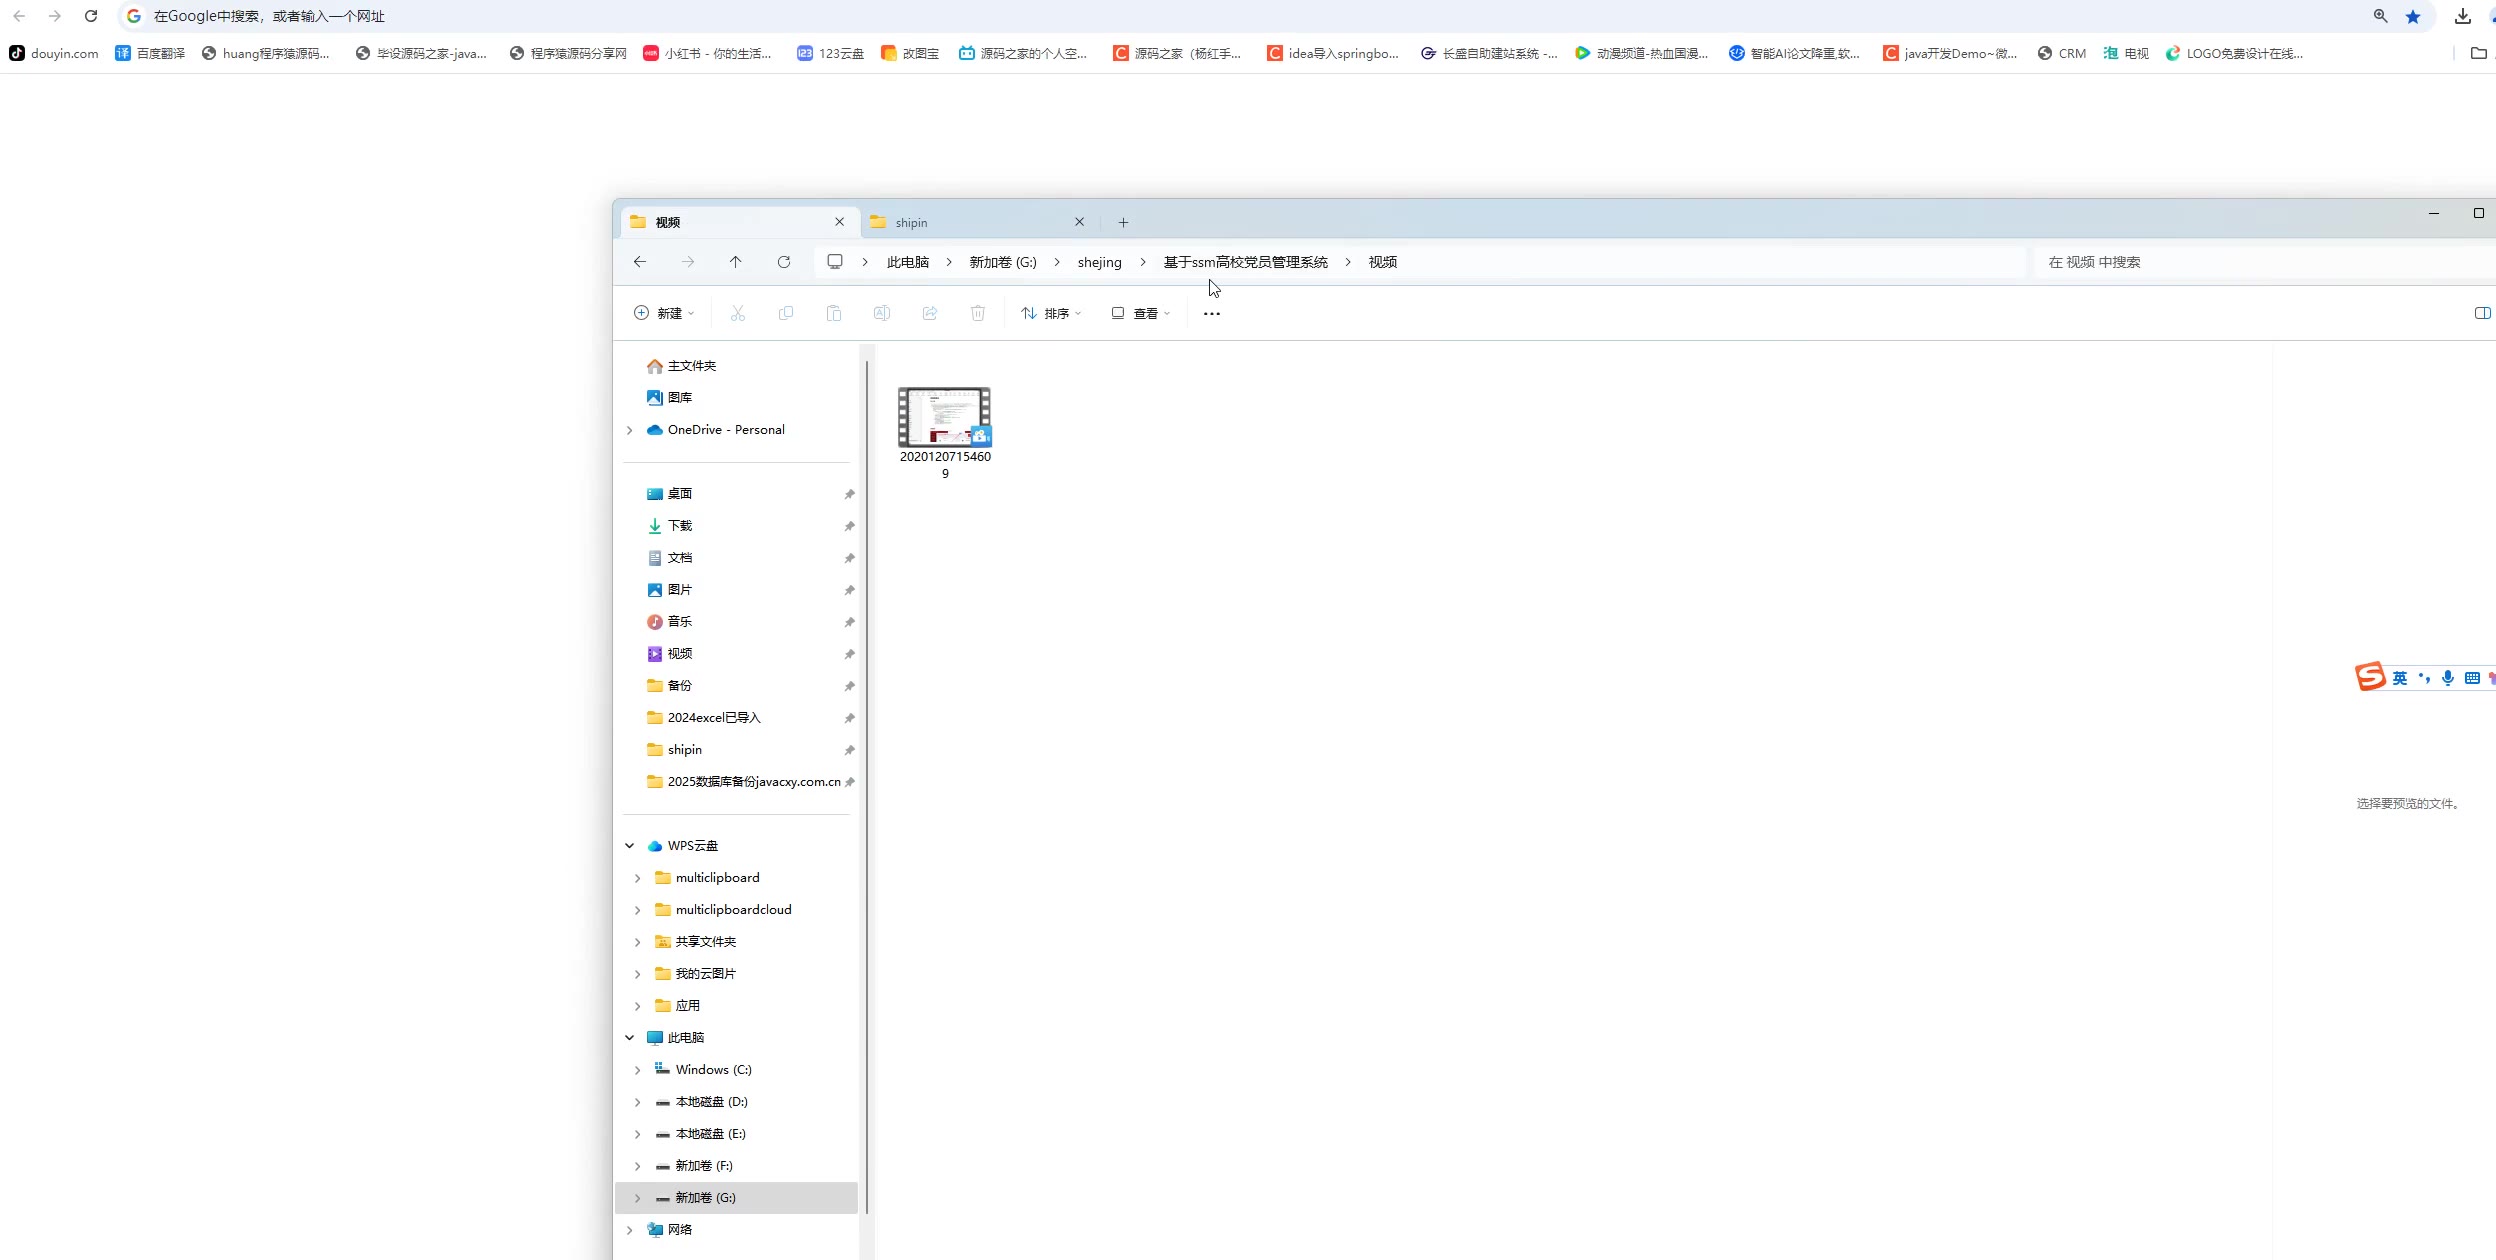Click the shejing breadcrumb in address bar

tap(1099, 262)
